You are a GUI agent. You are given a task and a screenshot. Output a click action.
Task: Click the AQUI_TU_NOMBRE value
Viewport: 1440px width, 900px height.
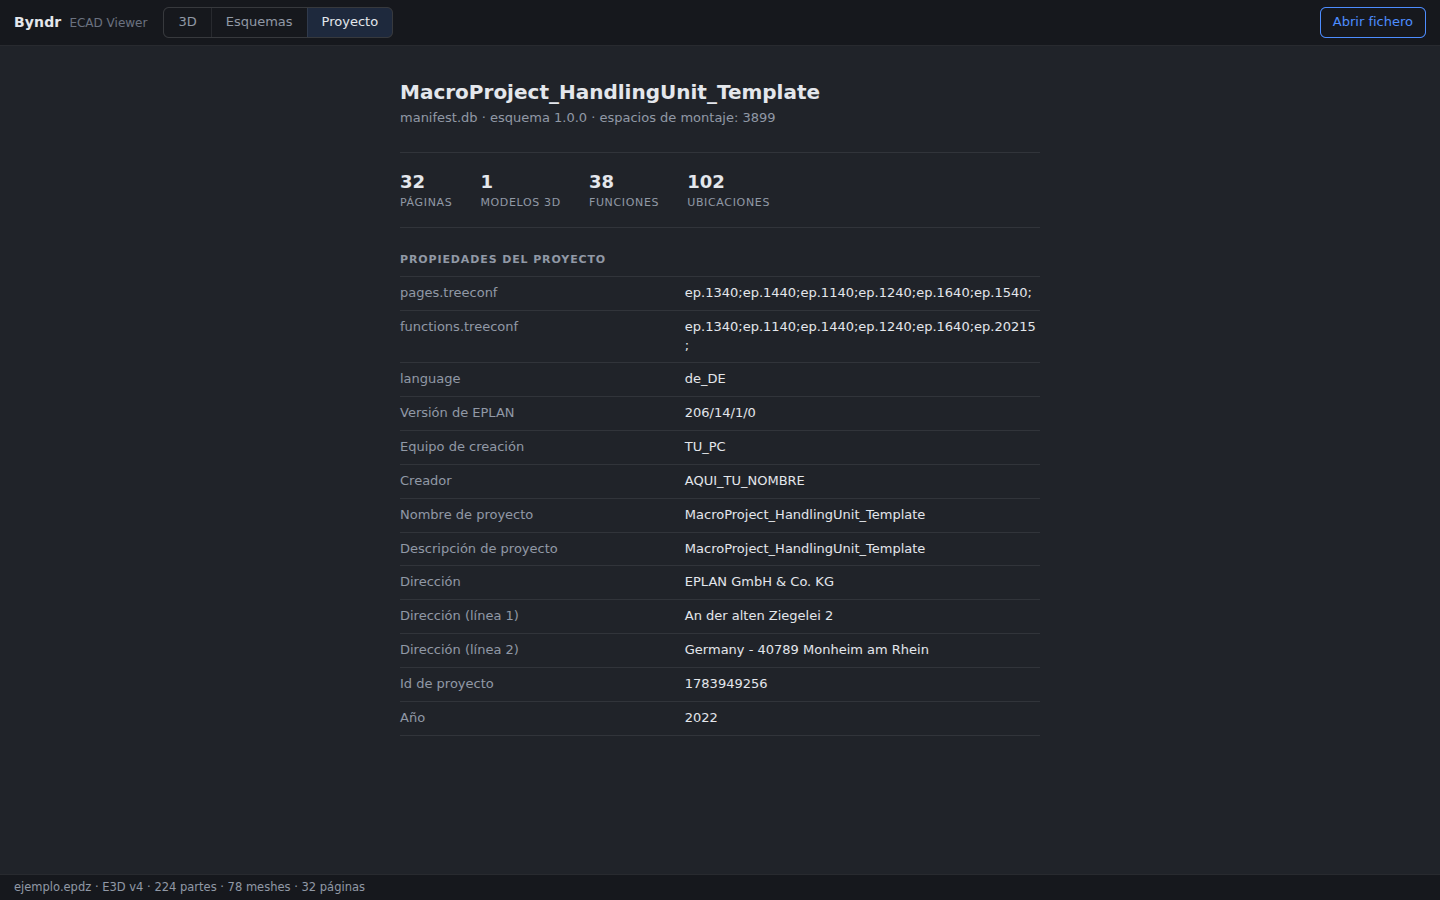tap(745, 481)
